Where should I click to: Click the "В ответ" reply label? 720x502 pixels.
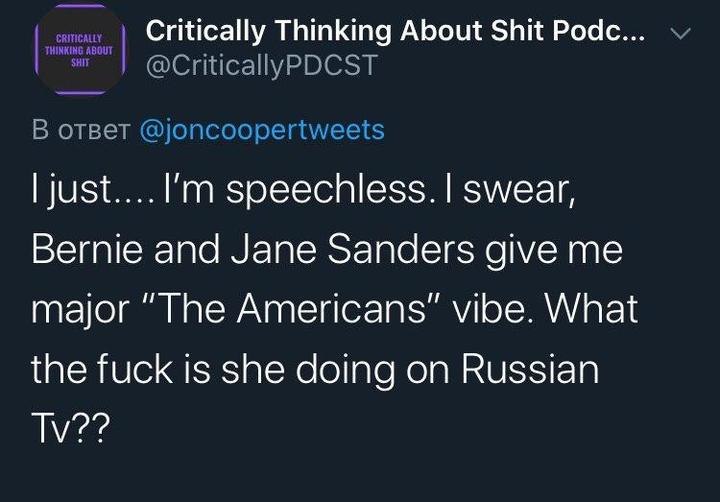[x=83, y=131]
